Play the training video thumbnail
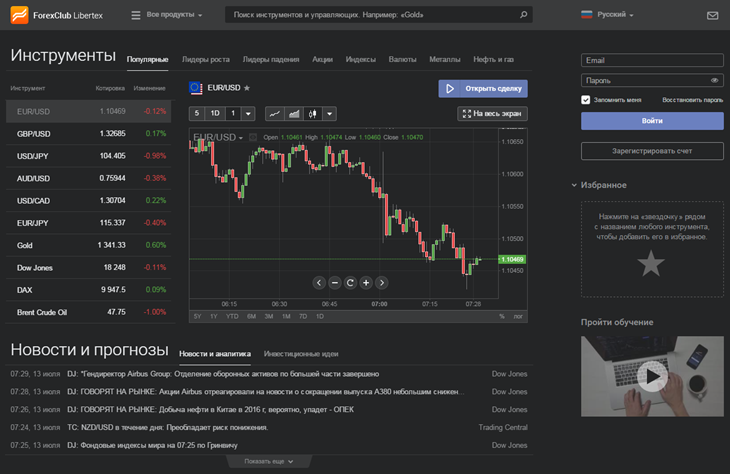This screenshot has height=474, width=730. pyautogui.click(x=651, y=376)
